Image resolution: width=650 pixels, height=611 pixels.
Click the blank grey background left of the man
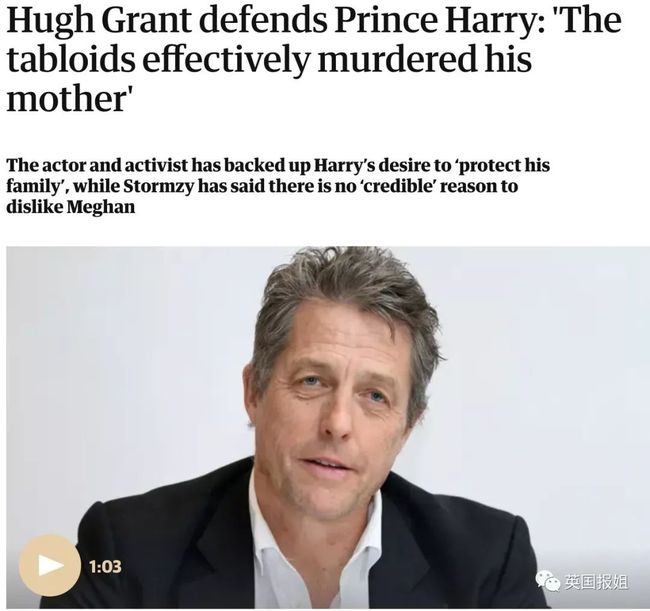124,352
